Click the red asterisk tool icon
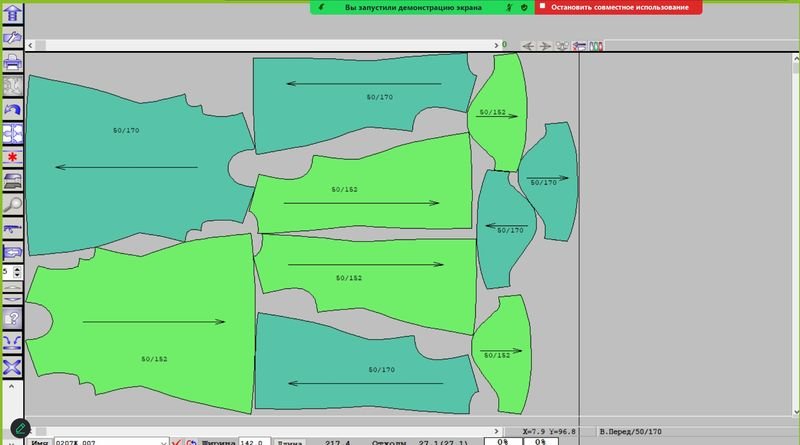This screenshot has width=800, height=445. pos(13,157)
